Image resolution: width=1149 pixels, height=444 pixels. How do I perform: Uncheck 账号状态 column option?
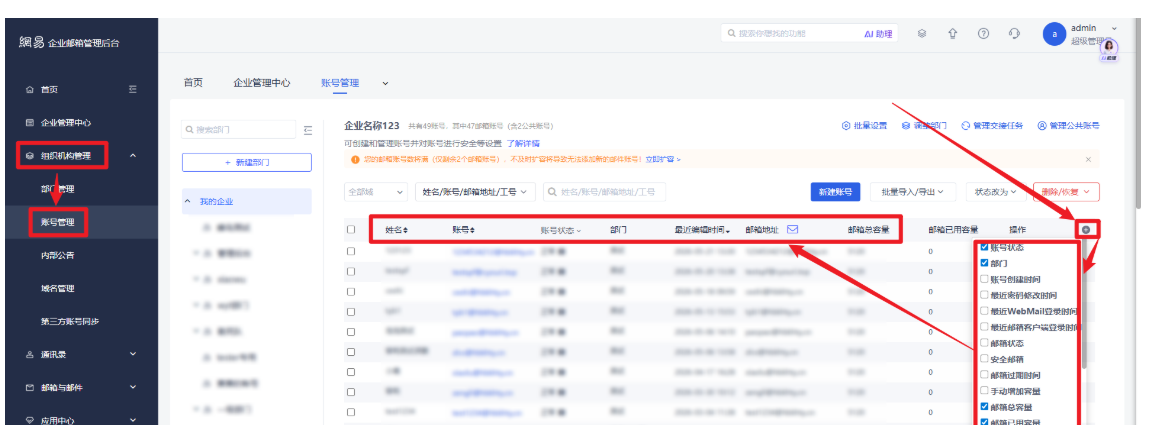[x=985, y=248]
